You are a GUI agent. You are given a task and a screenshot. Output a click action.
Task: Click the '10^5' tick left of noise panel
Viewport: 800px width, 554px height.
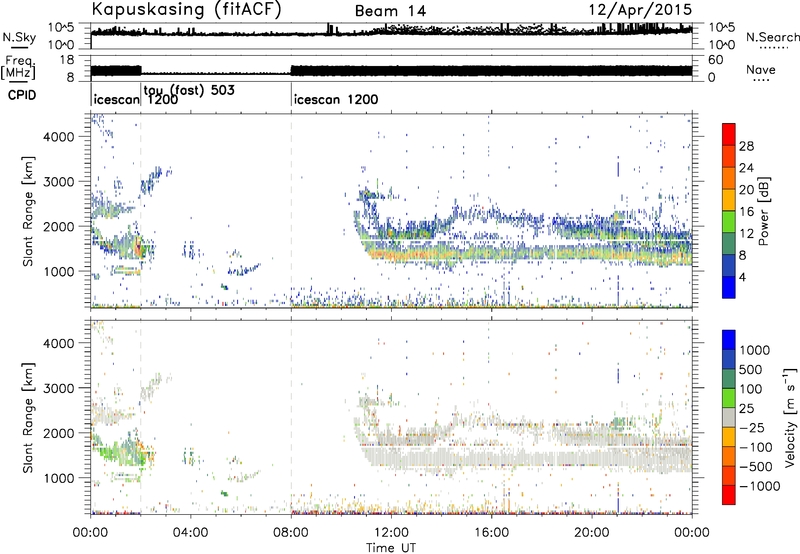[x=62, y=28]
